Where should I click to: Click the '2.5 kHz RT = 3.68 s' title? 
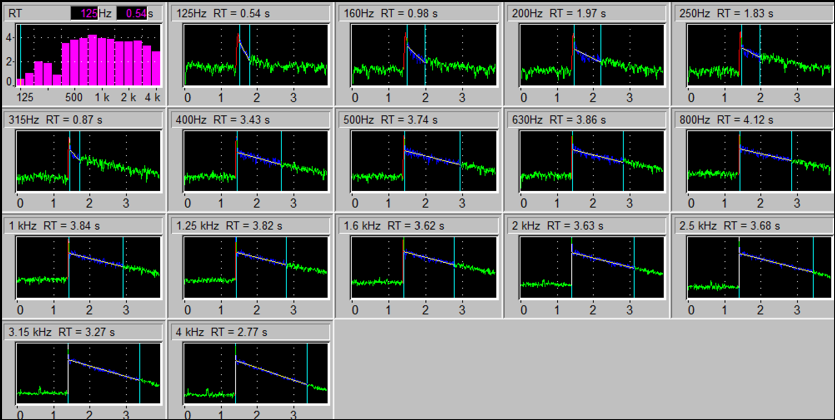[730, 226]
